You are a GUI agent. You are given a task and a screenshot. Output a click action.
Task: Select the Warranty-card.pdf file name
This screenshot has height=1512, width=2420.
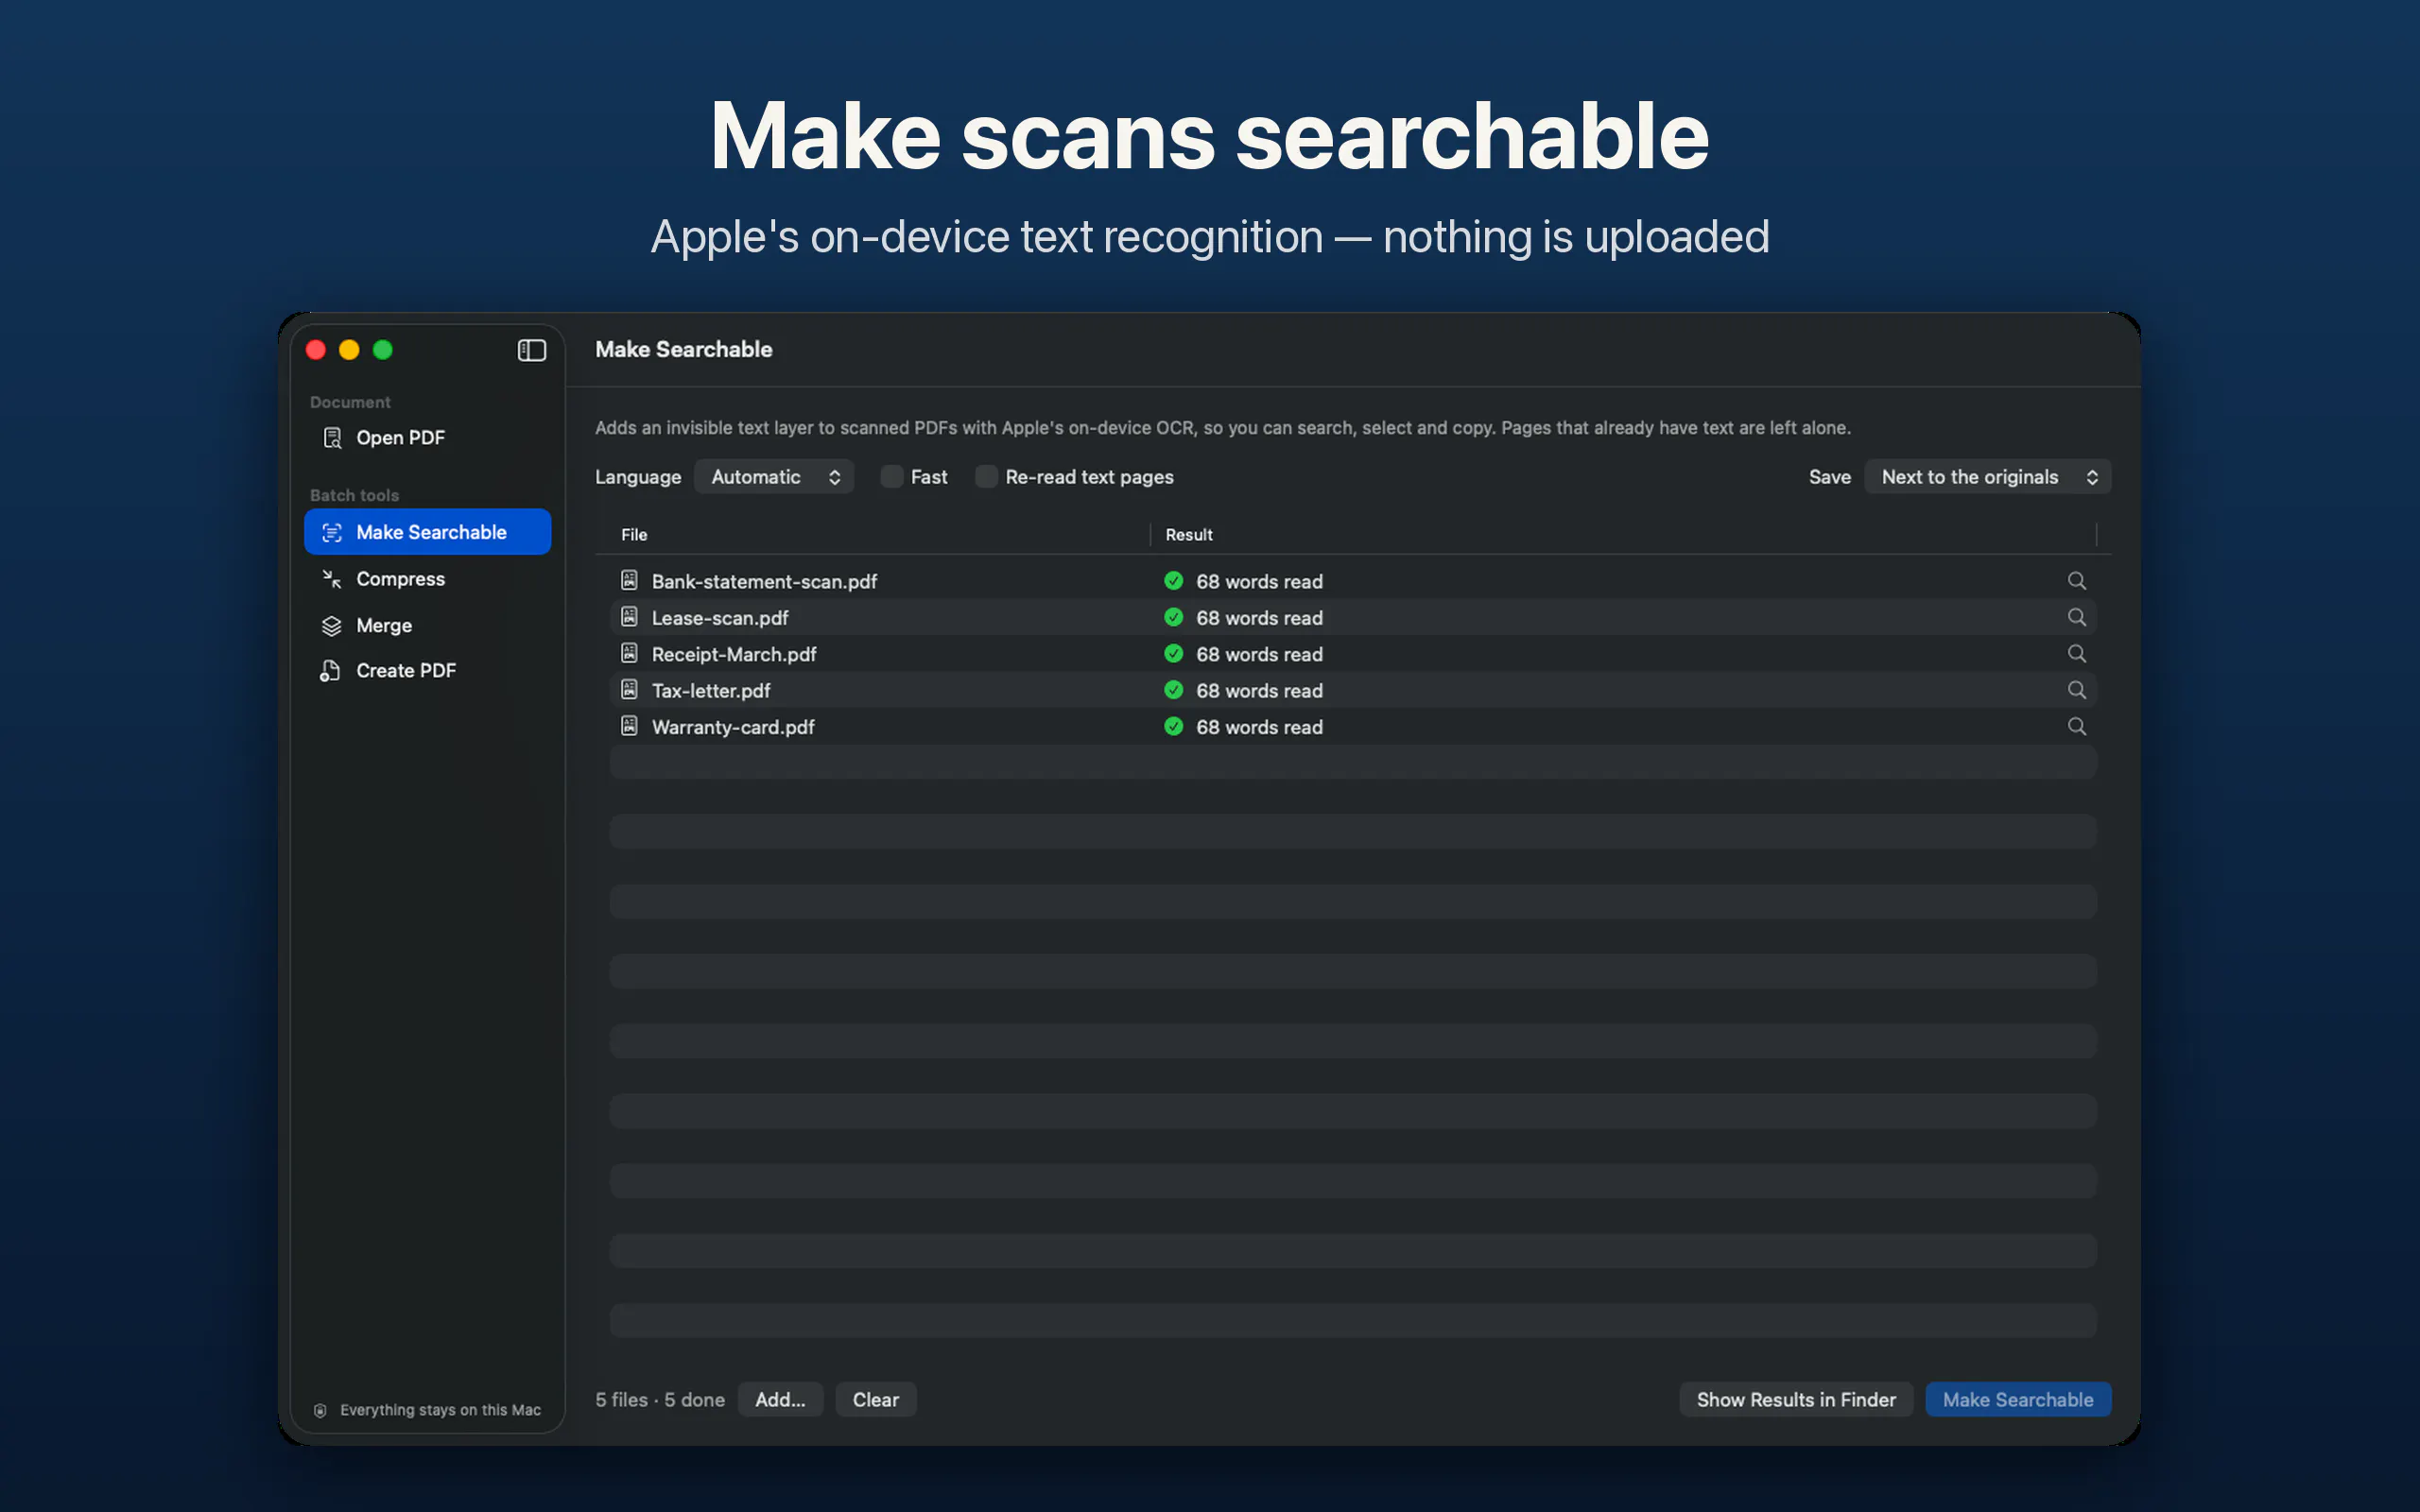[733, 727]
